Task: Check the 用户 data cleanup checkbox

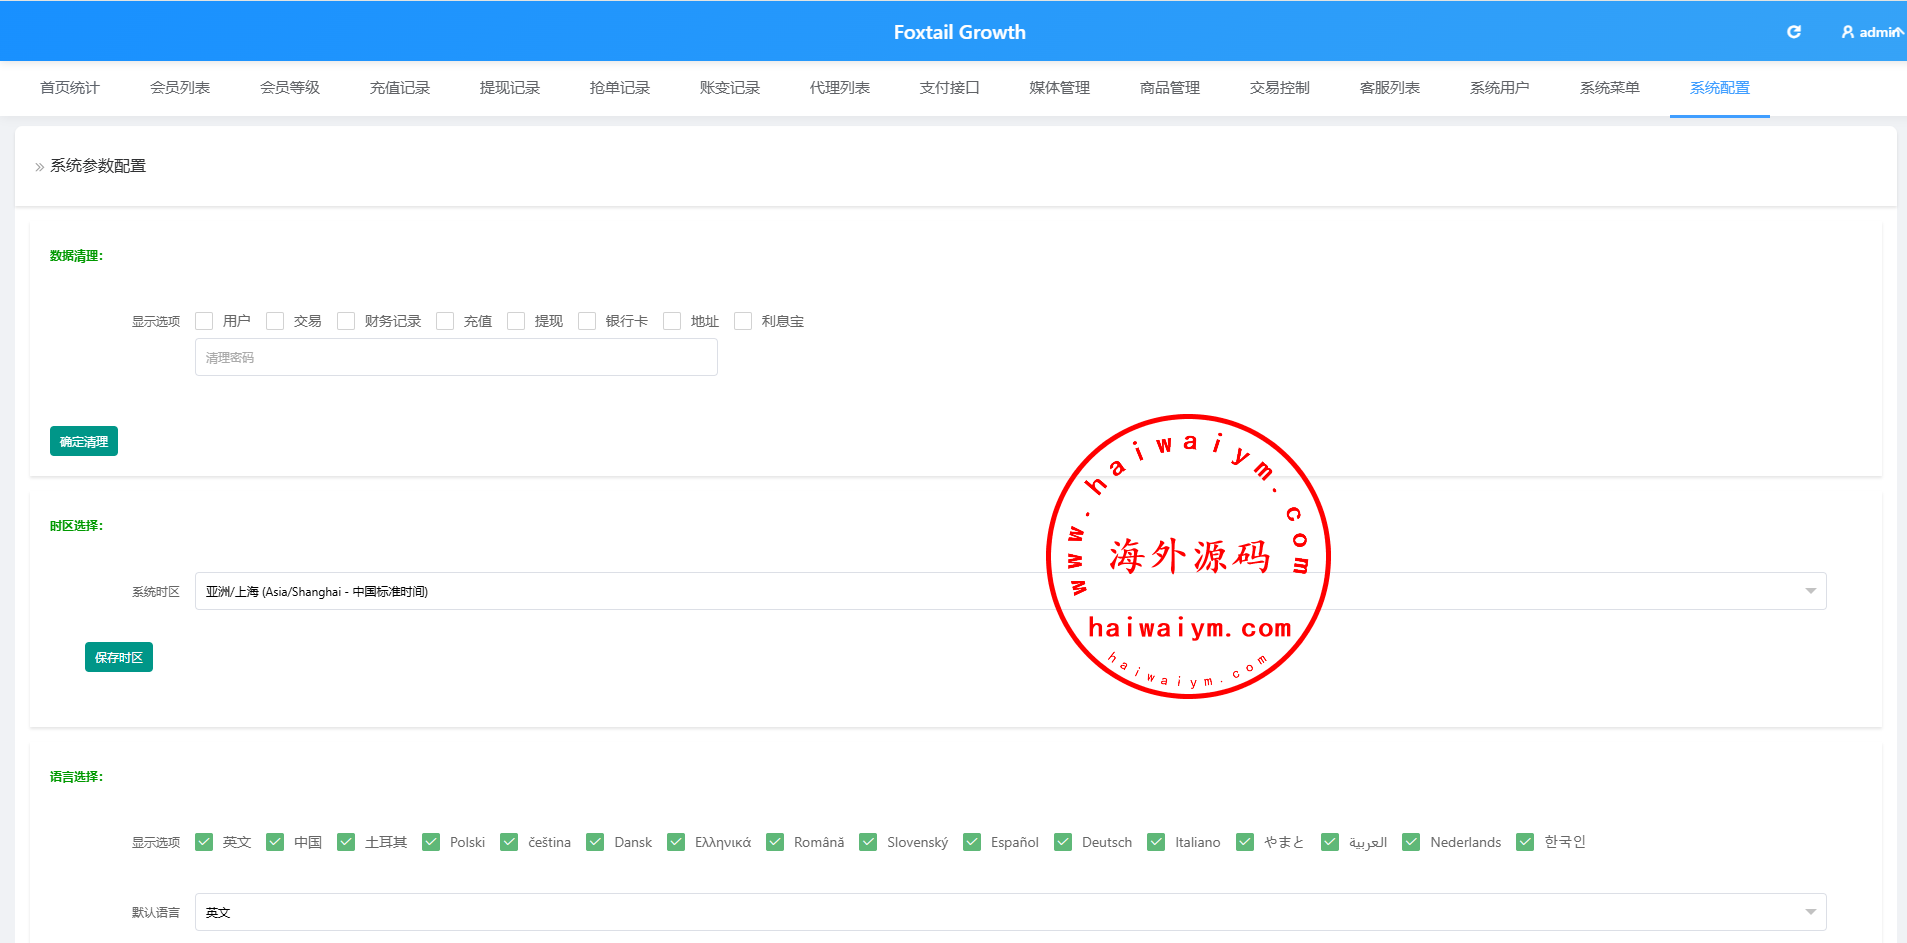Action: pos(204,321)
